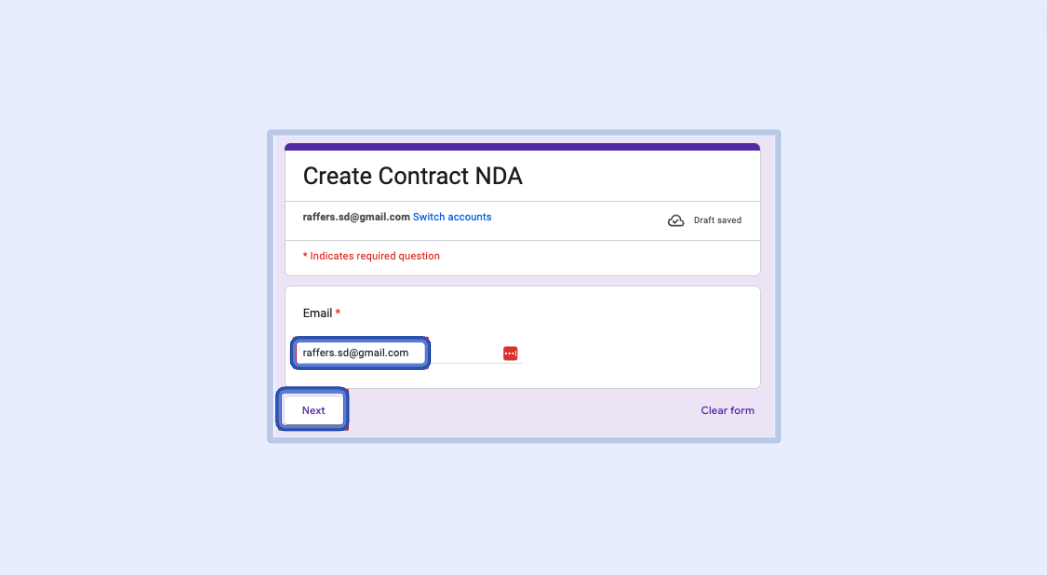Click the Draft saved status text

717,220
